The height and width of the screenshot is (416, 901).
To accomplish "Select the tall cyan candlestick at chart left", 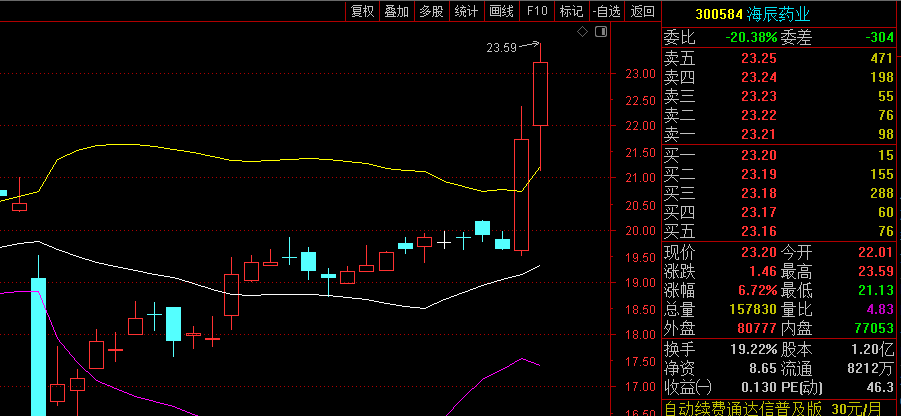I will click(38, 346).
